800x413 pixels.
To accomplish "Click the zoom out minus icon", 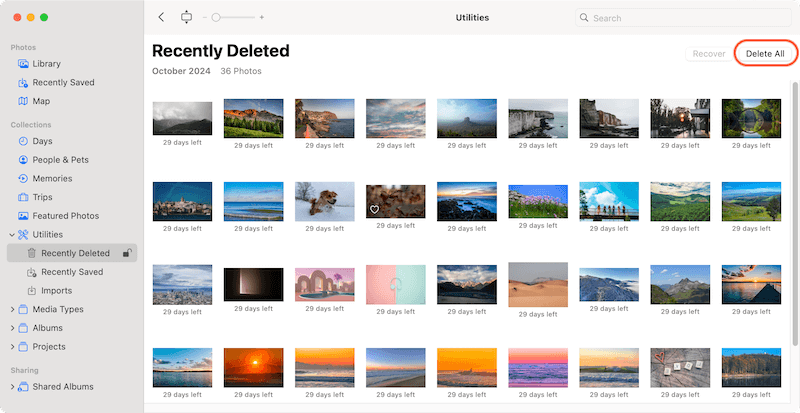I will pyautogui.click(x=205, y=17).
